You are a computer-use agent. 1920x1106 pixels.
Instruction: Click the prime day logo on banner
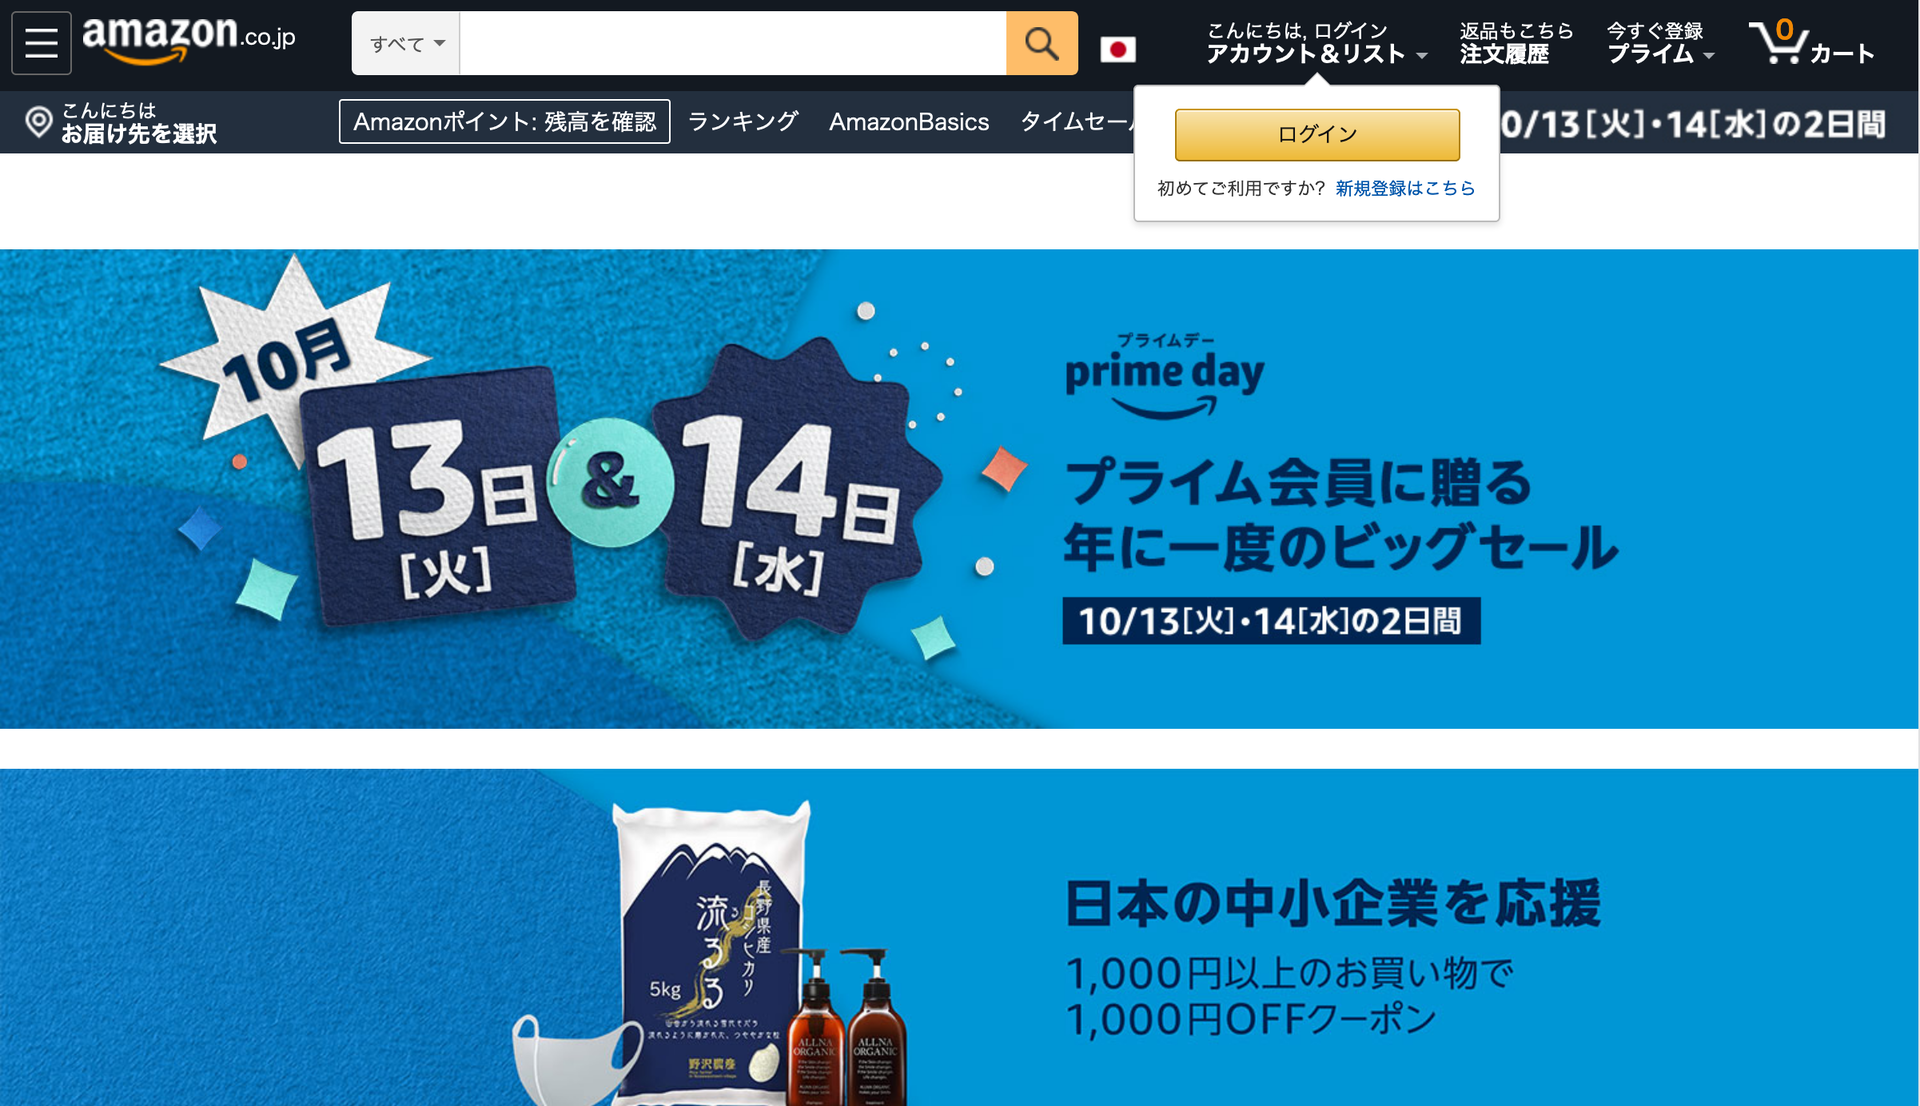(1165, 375)
